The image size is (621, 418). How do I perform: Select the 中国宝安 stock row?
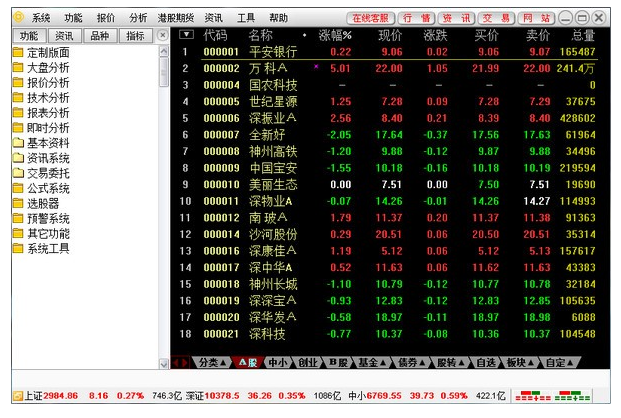pos(386,168)
